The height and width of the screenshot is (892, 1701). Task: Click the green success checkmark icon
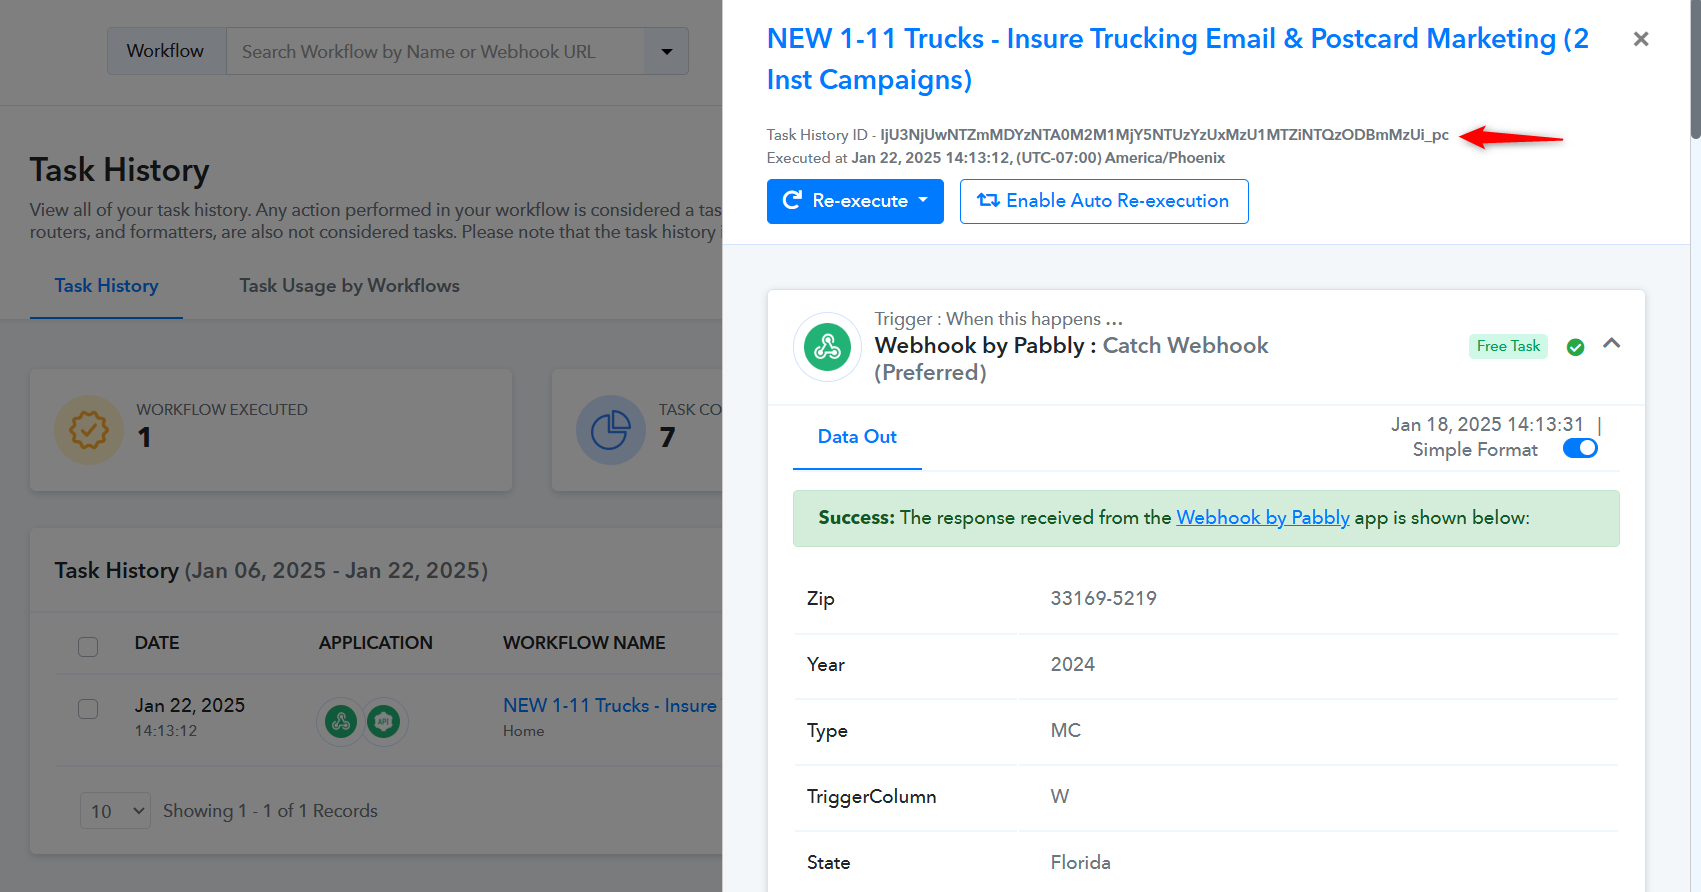1575,347
